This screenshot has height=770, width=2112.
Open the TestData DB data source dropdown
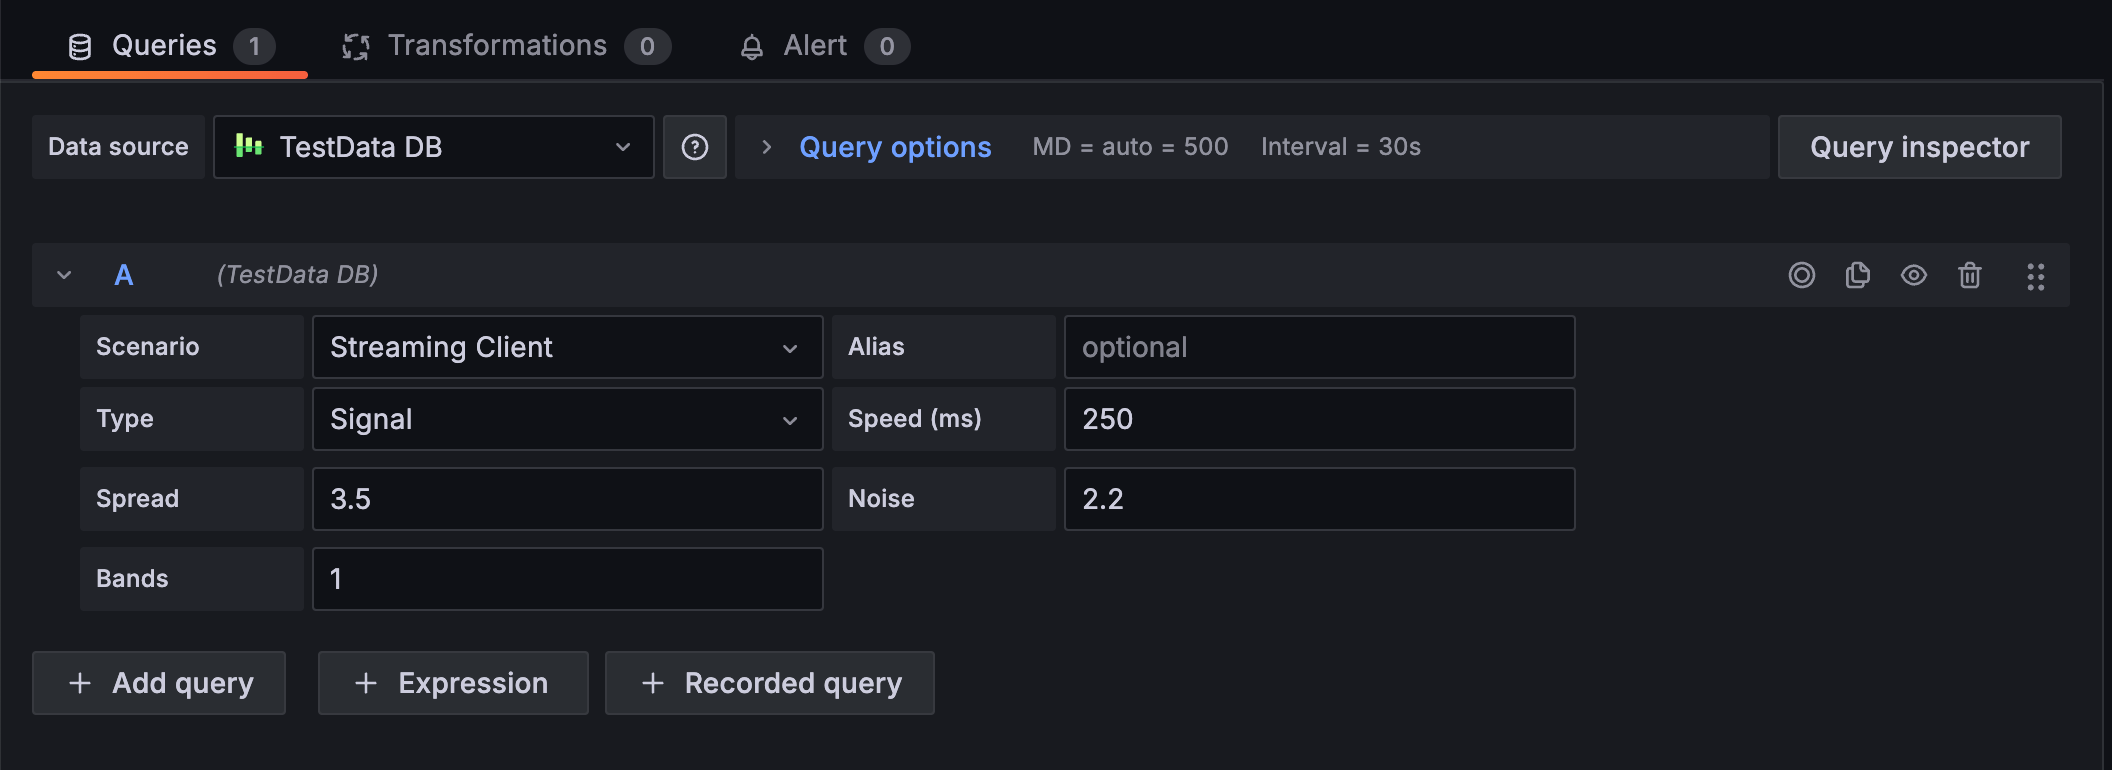tap(433, 147)
